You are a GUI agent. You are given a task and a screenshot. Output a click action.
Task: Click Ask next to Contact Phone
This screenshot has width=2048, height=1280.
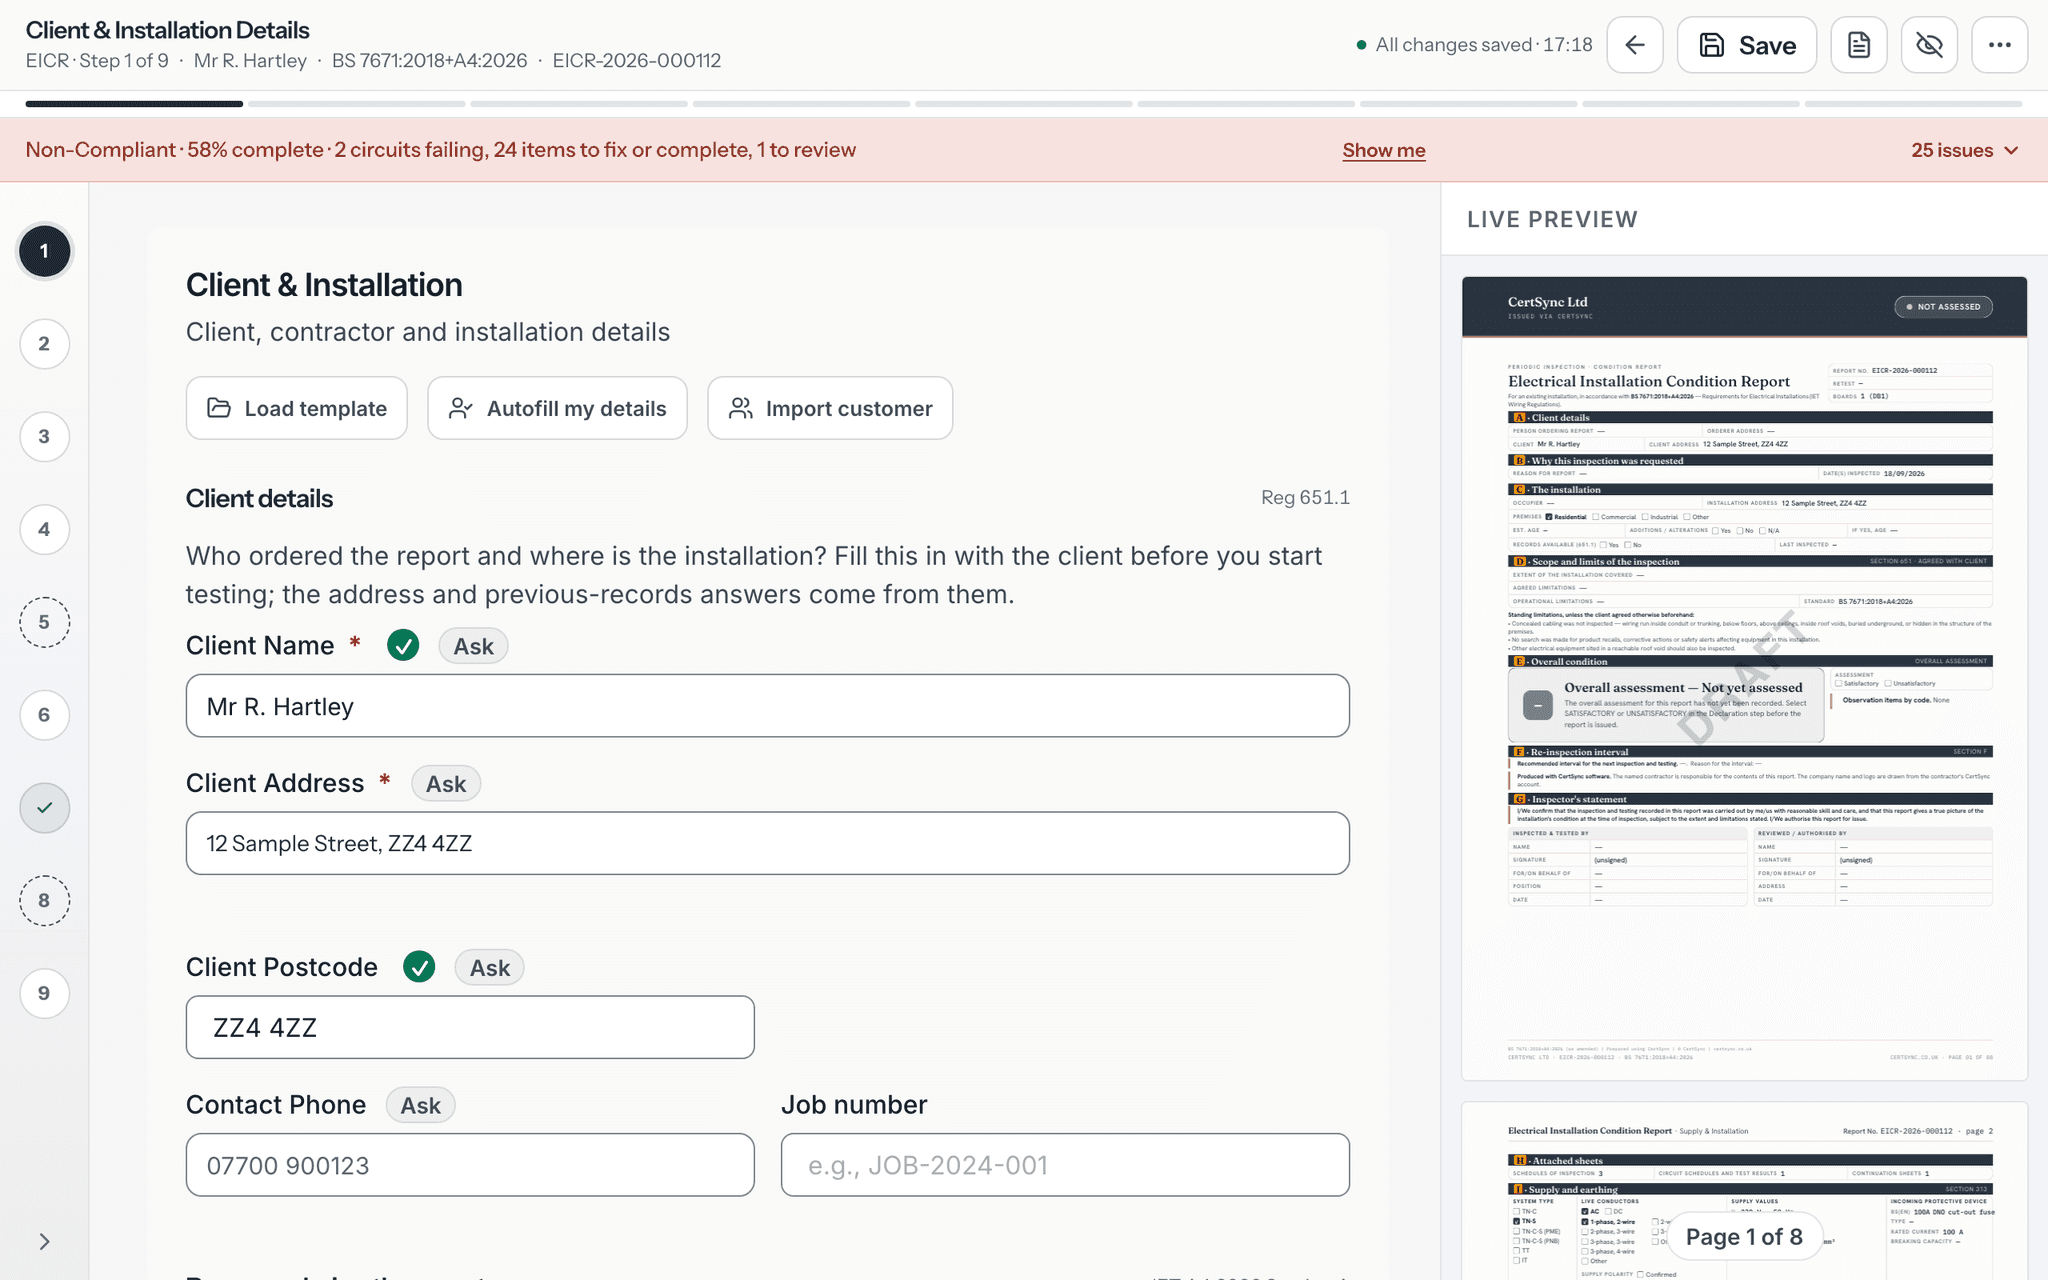420,1105
